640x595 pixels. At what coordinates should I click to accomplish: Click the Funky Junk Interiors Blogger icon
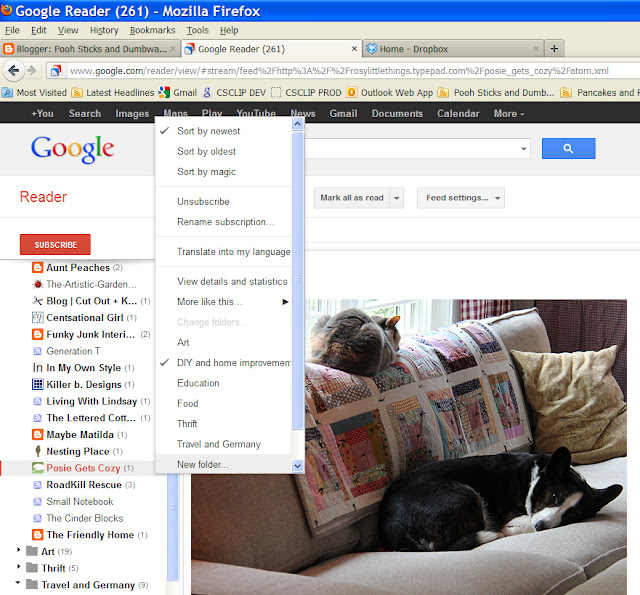(38, 335)
